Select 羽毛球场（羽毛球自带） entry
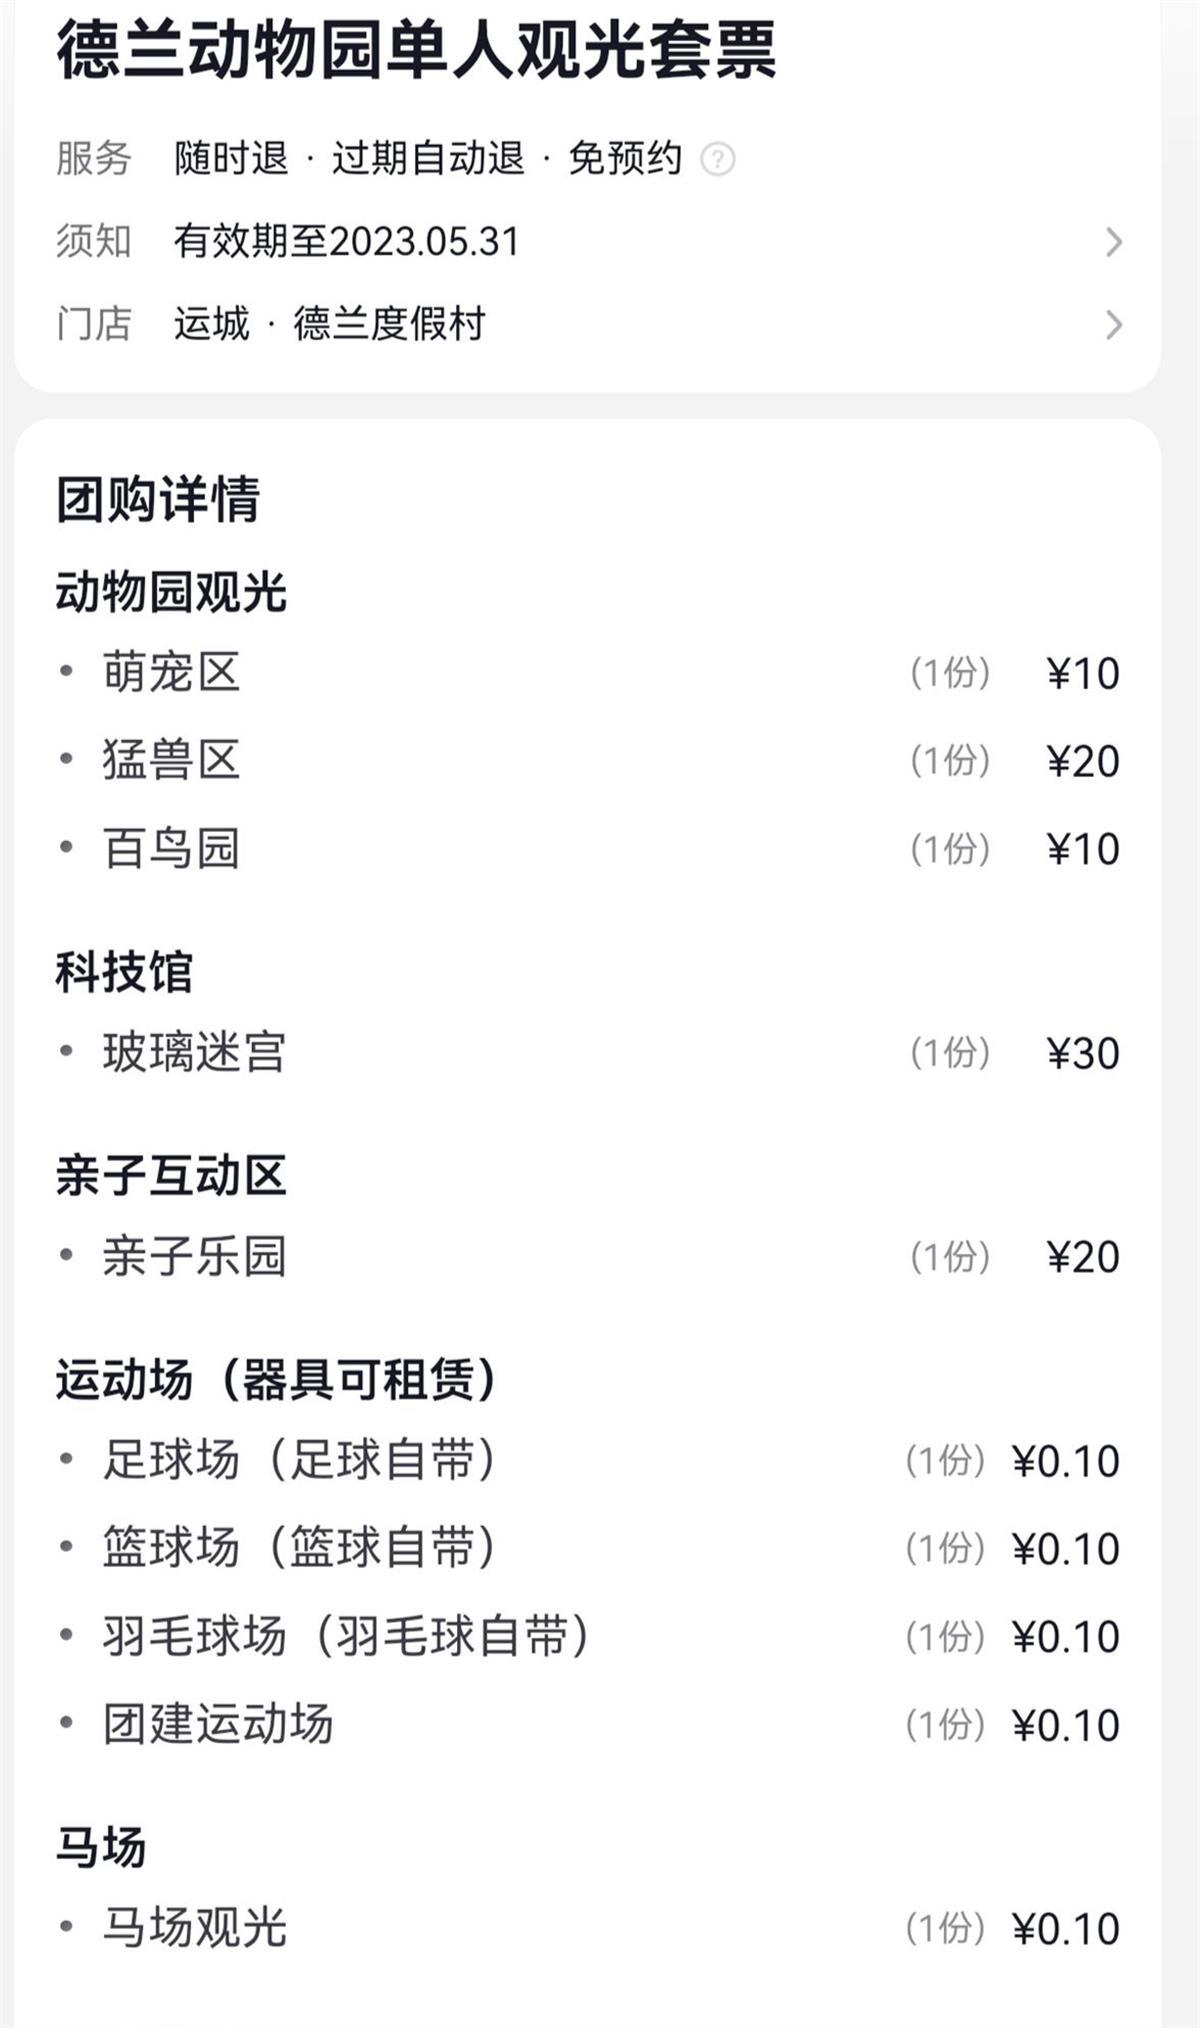The width and height of the screenshot is (1200, 2028). (x=345, y=1636)
